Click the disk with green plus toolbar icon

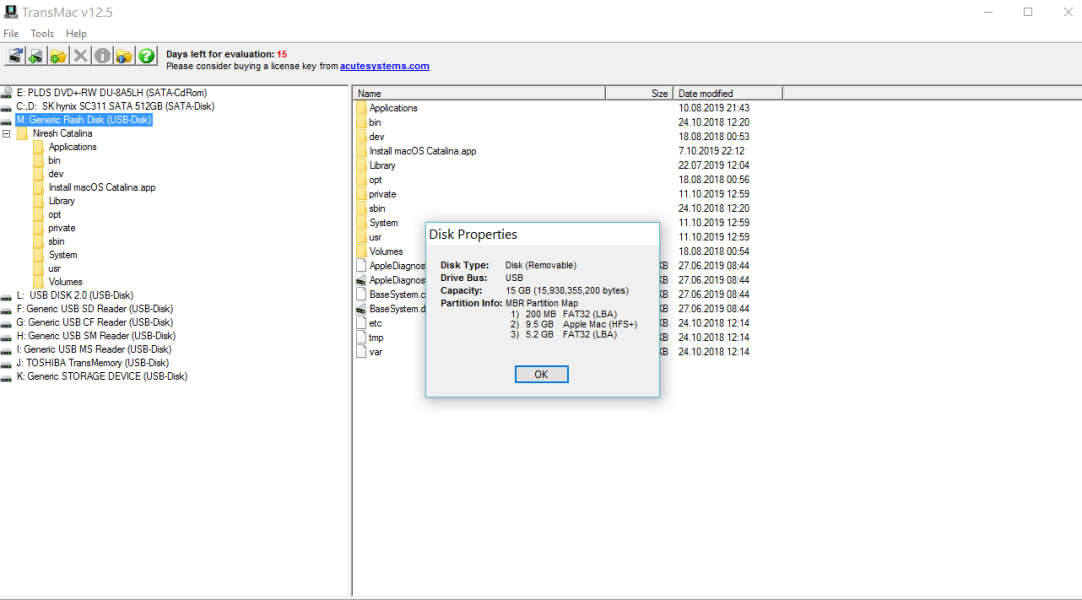pyautogui.click(x=36, y=56)
